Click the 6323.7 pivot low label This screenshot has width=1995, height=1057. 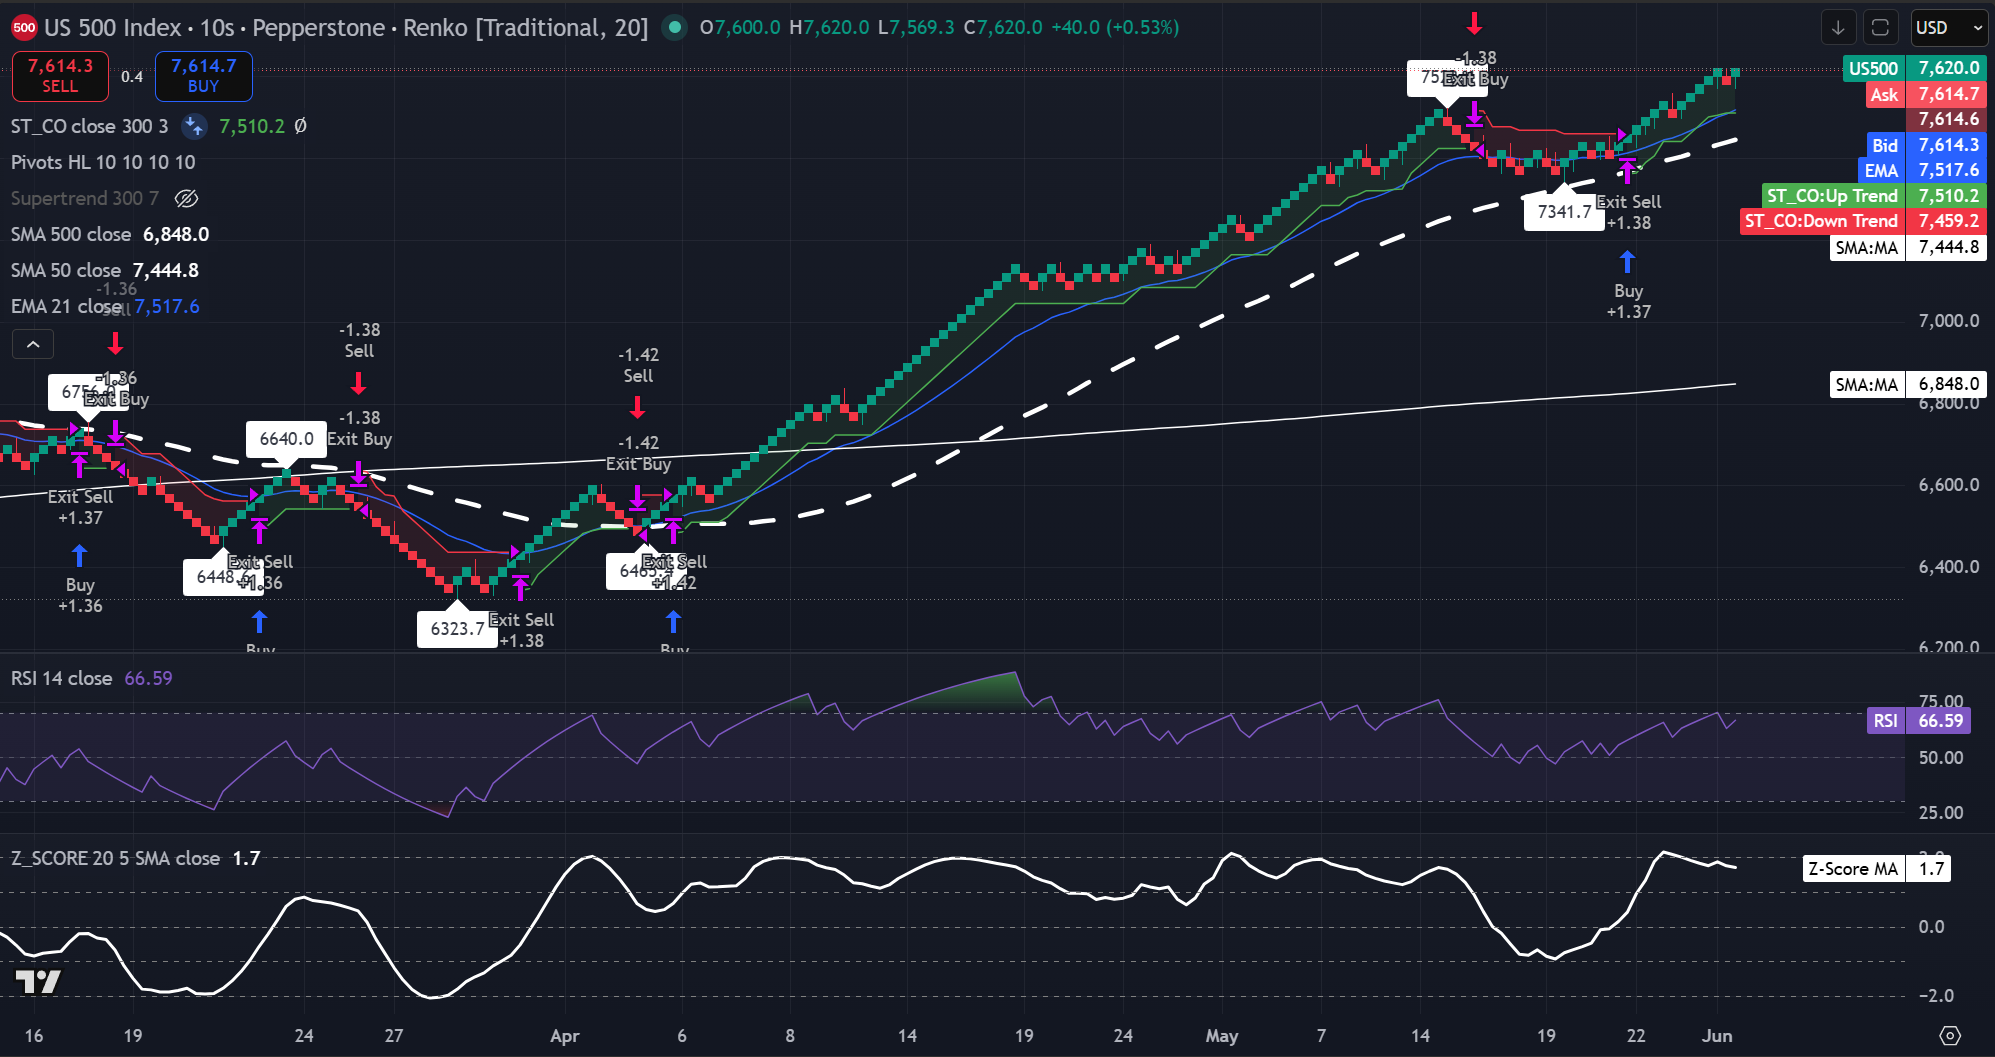click(457, 628)
